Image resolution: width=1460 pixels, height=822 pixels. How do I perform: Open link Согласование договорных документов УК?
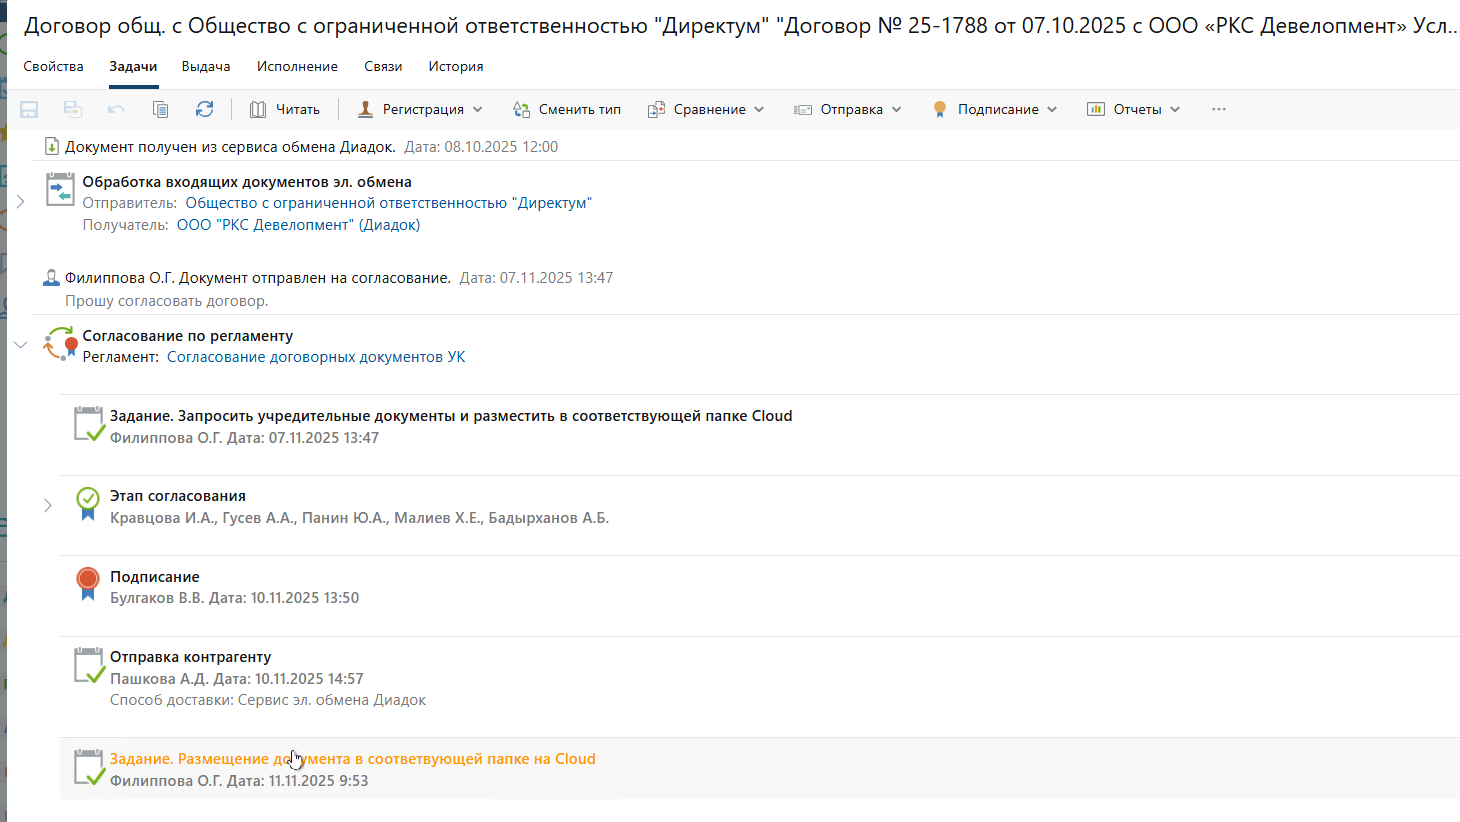click(316, 357)
